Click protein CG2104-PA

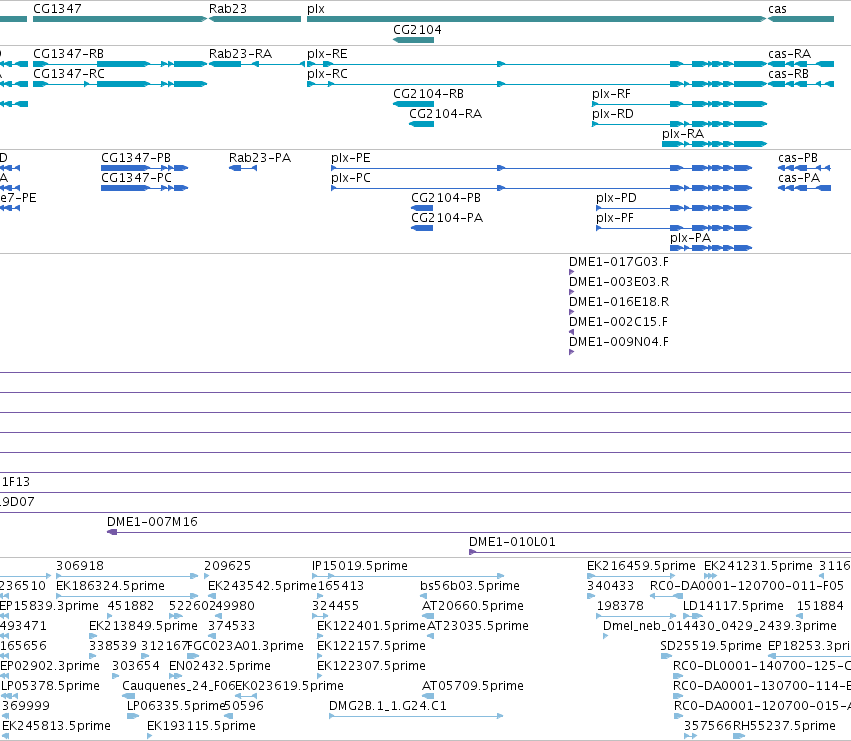(x=422, y=228)
